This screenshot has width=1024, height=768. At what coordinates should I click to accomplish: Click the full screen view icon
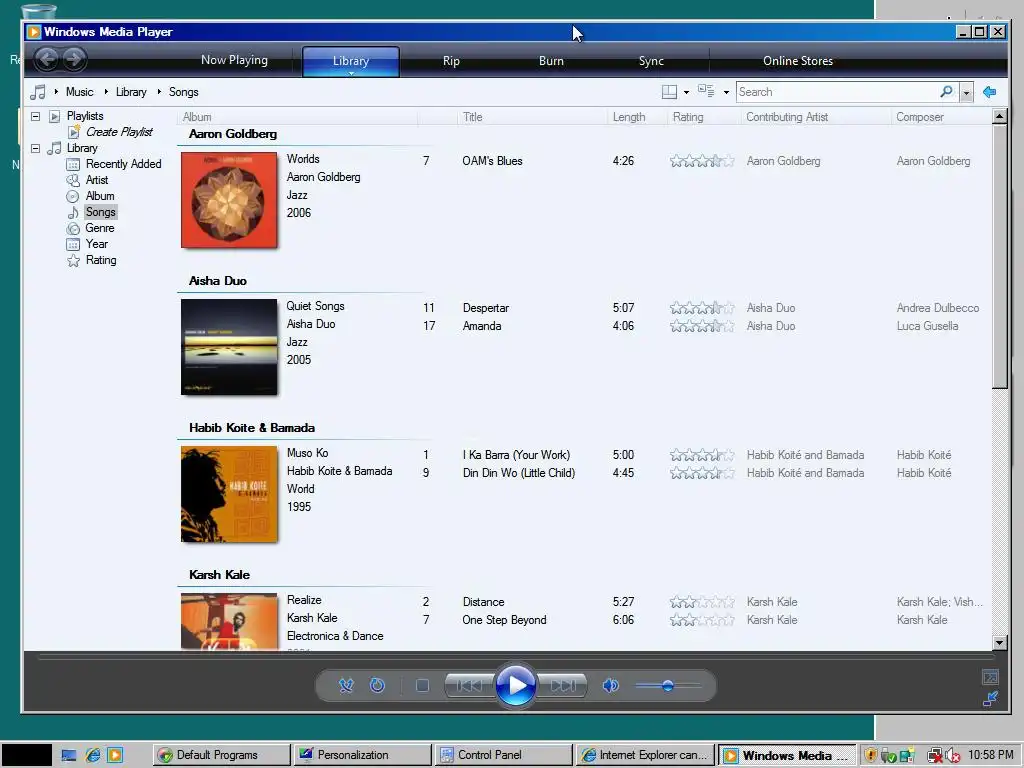click(x=990, y=677)
